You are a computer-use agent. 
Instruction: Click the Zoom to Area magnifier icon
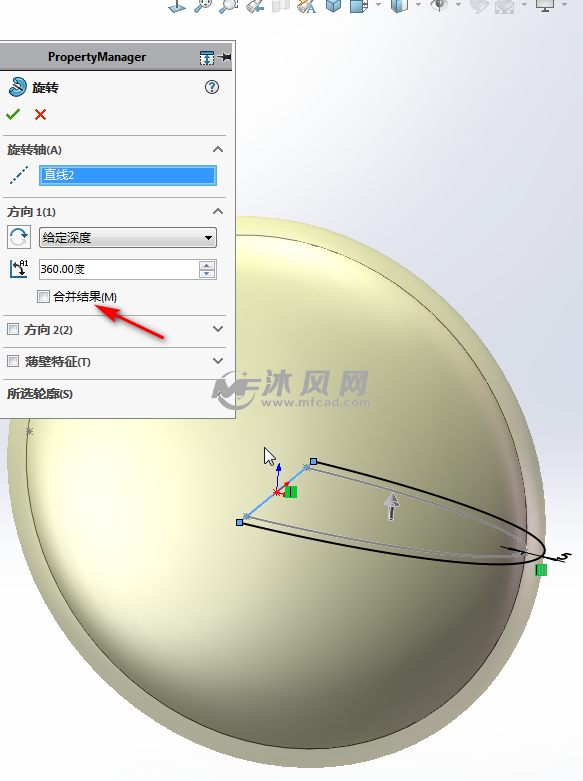click(x=228, y=6)
